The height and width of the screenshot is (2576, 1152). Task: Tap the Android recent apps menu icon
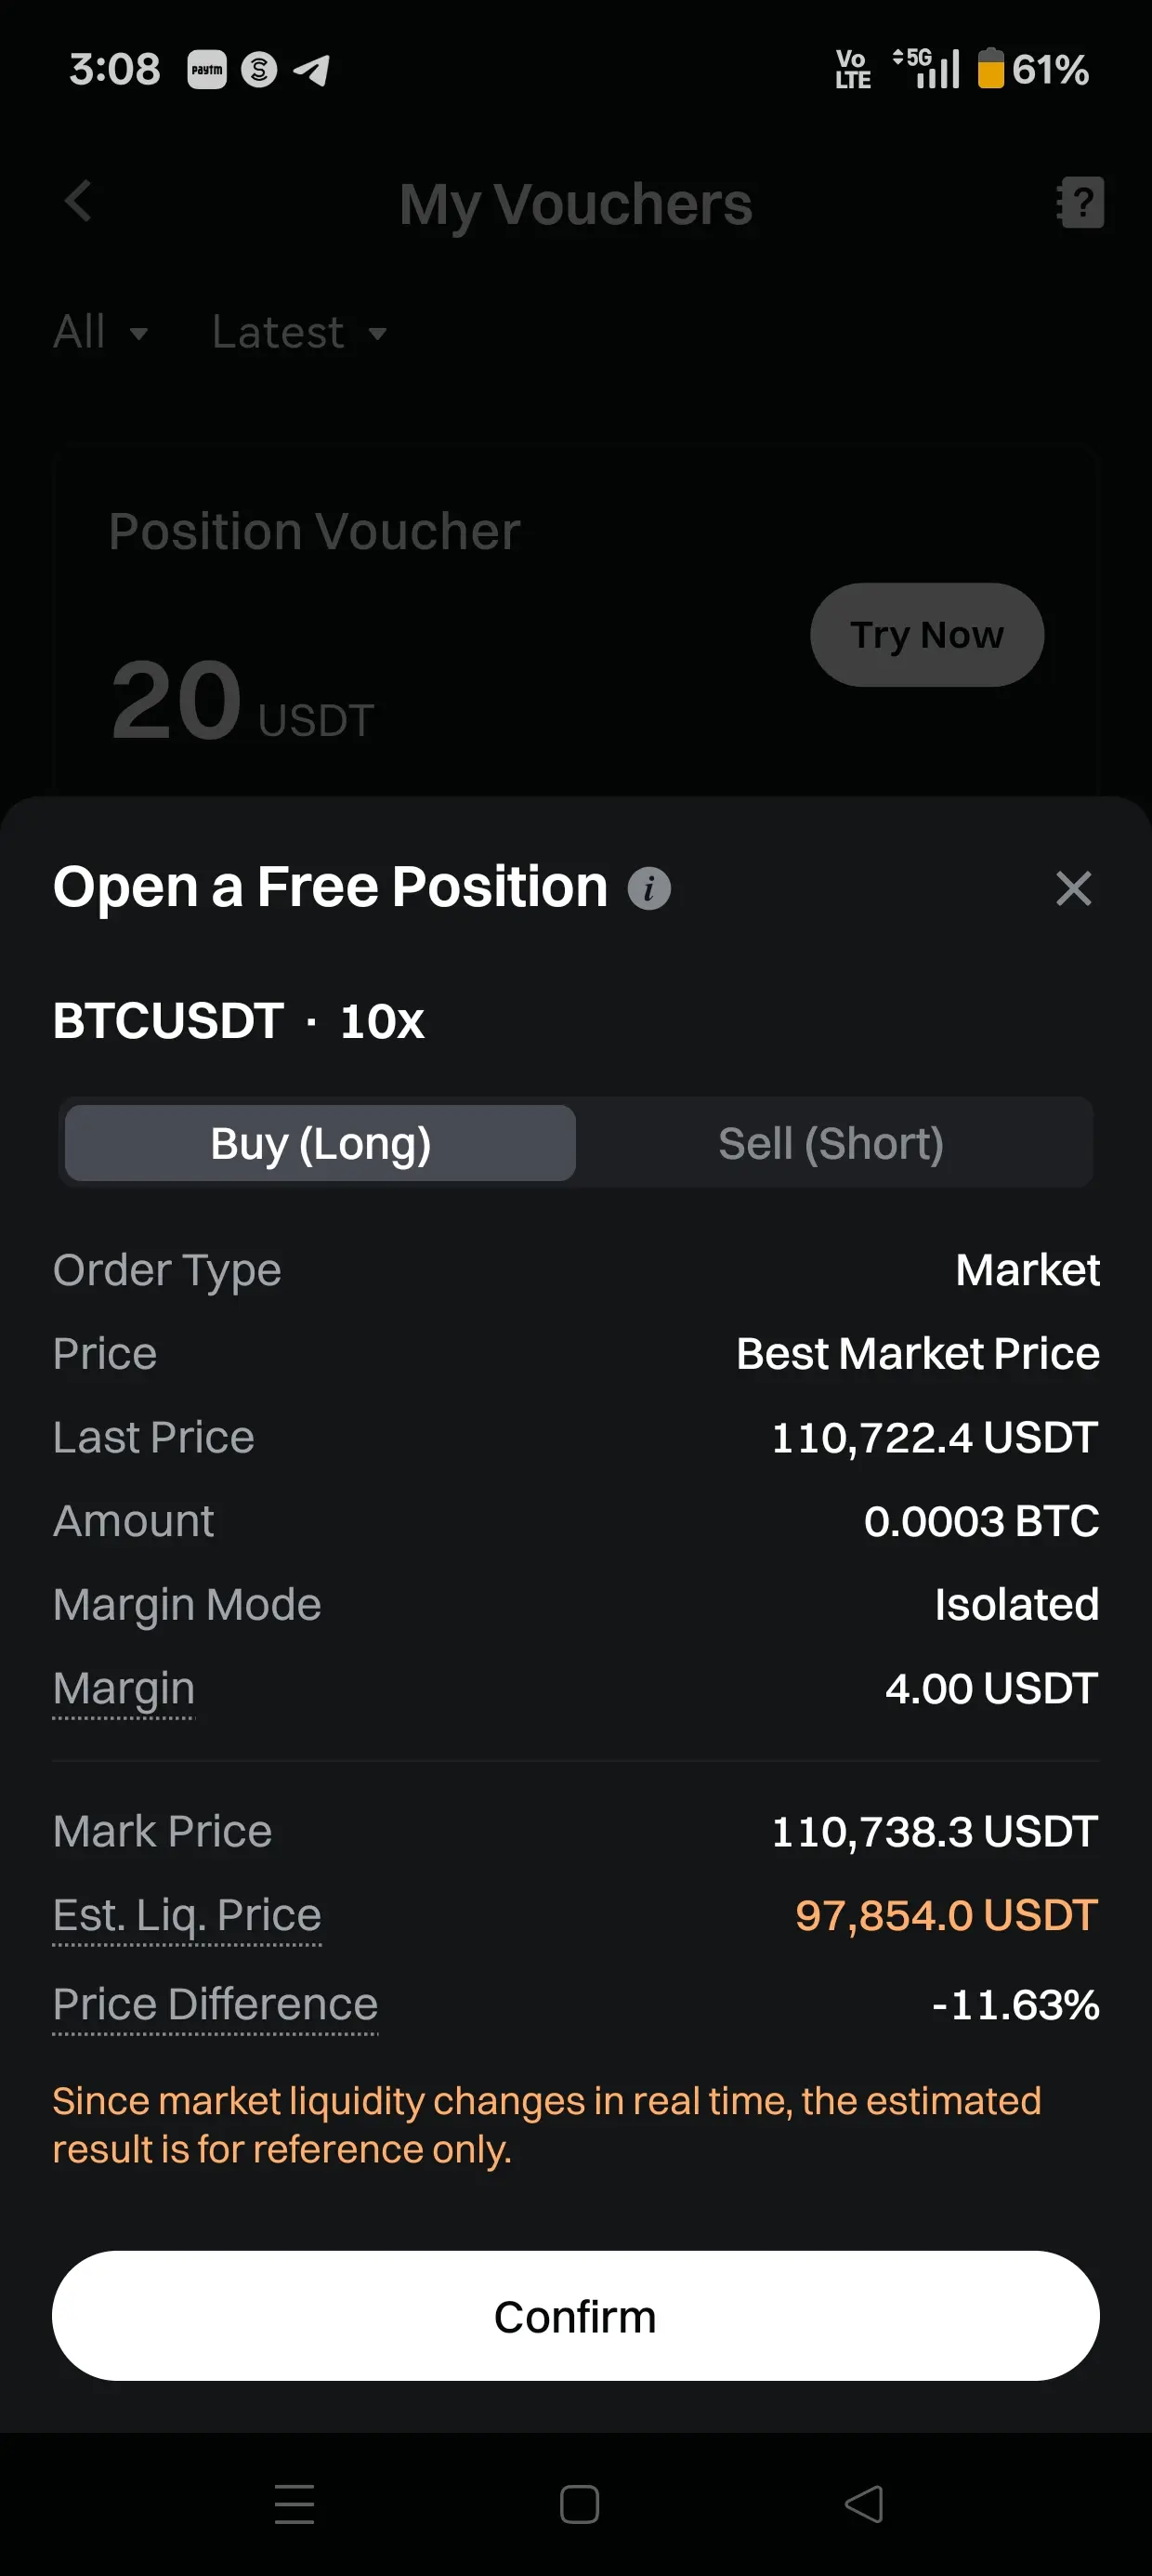click(294, 2503)
